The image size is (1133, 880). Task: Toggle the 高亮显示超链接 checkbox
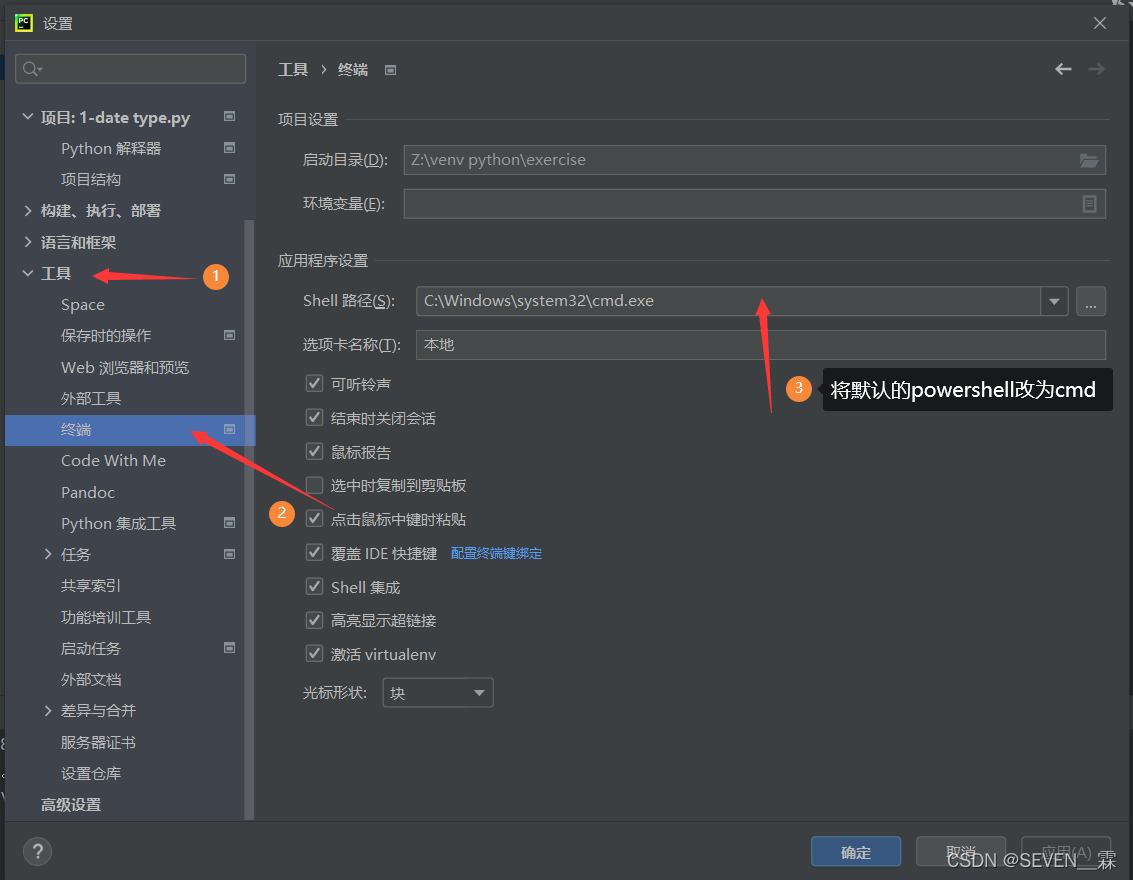[314, 619]
